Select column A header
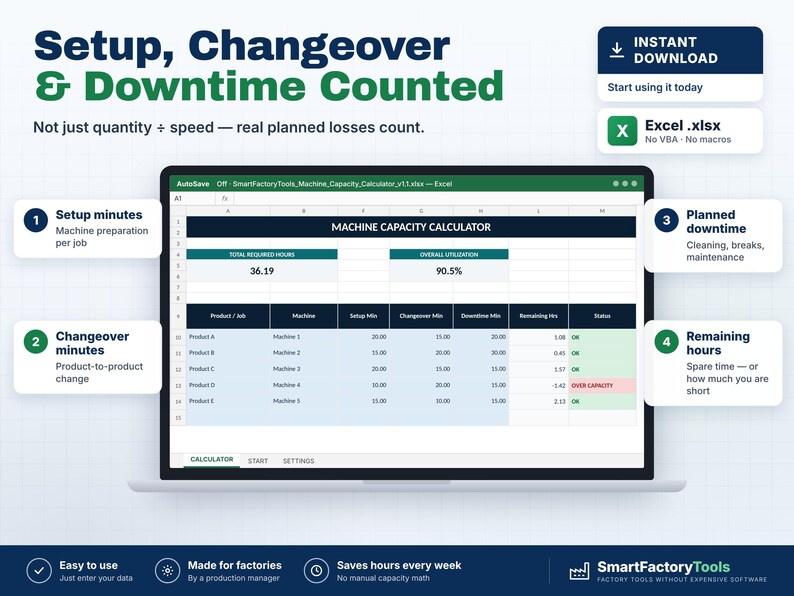 [x=228, y=211]
